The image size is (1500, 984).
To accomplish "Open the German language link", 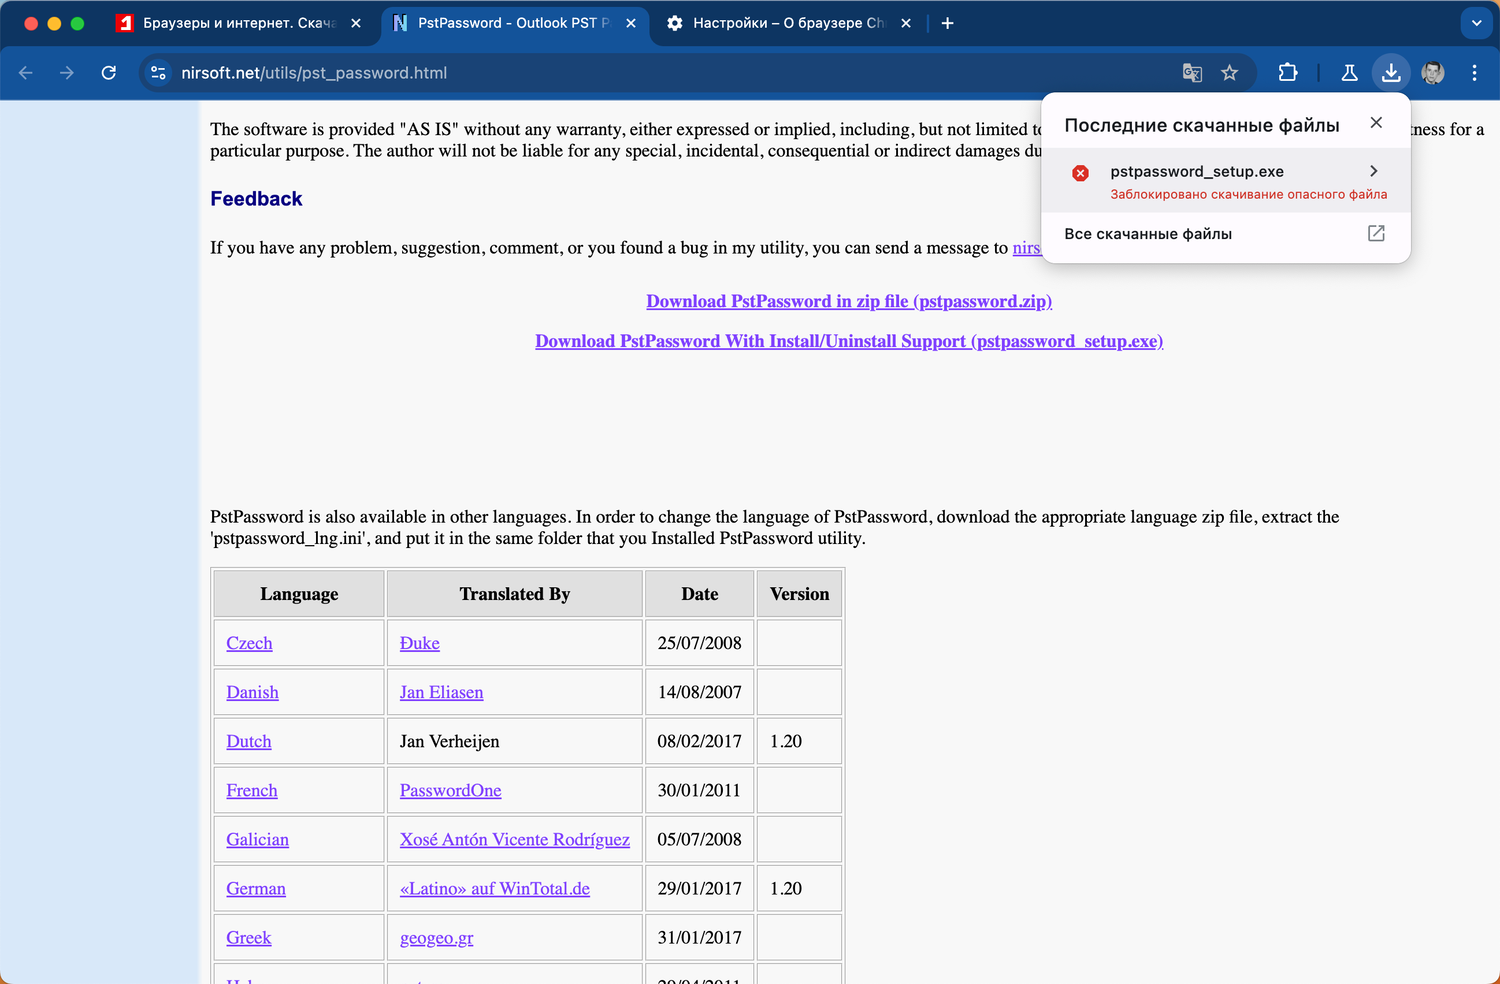I will (x=256, y=888).
